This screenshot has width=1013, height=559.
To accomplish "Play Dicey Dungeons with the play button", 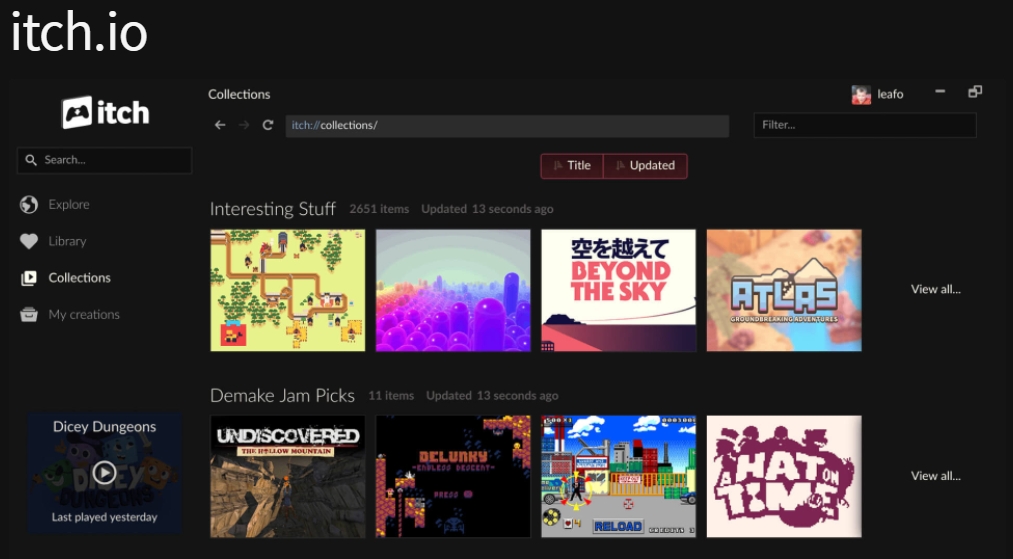I will (104, 472).
